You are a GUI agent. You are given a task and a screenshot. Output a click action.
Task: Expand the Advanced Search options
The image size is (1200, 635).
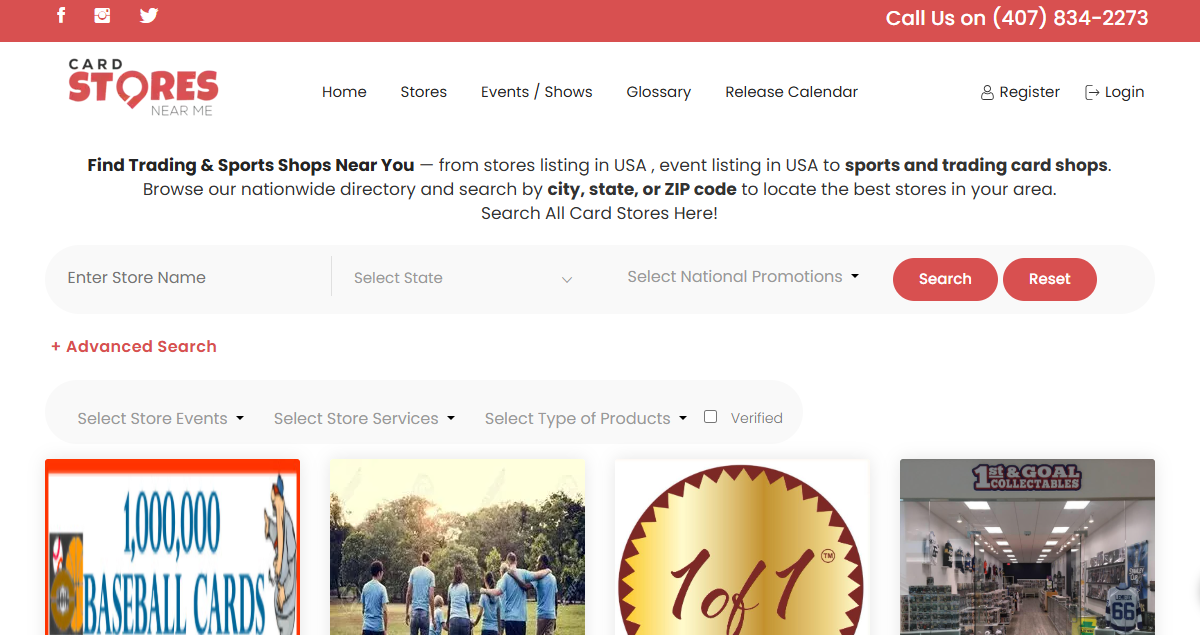point(133,346)
